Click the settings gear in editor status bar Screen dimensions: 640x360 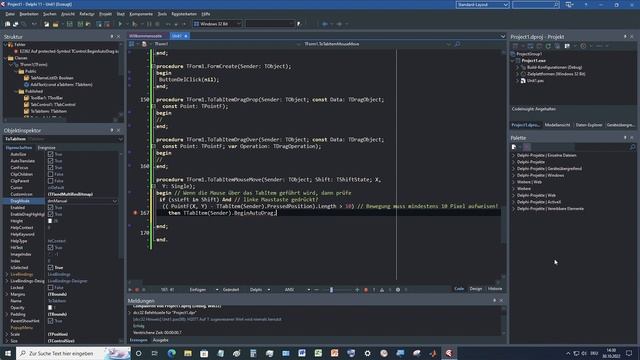point(398,290)
